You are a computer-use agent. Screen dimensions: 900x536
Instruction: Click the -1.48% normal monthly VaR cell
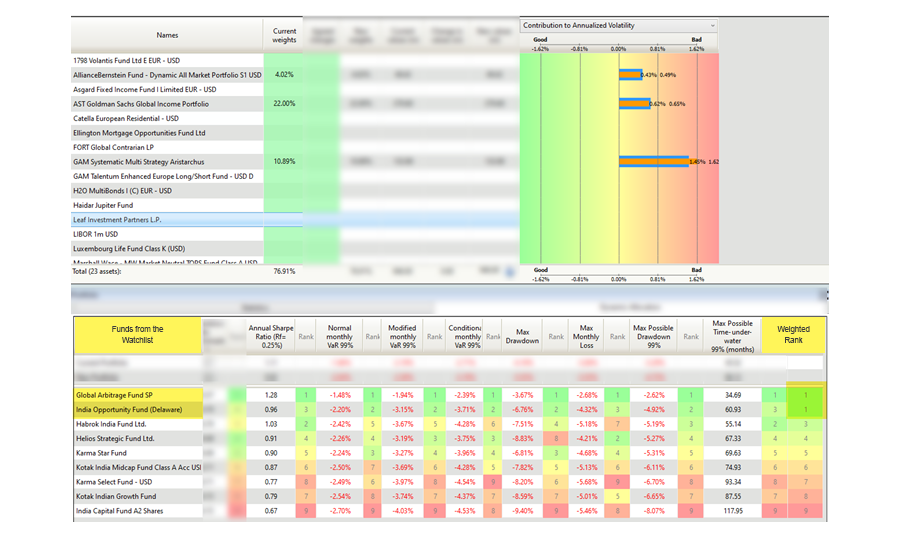[x=340, y=395]
